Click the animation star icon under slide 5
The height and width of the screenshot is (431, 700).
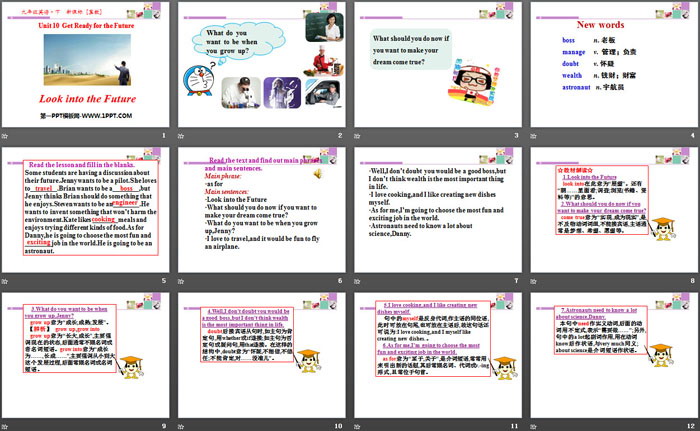[5, 281]
